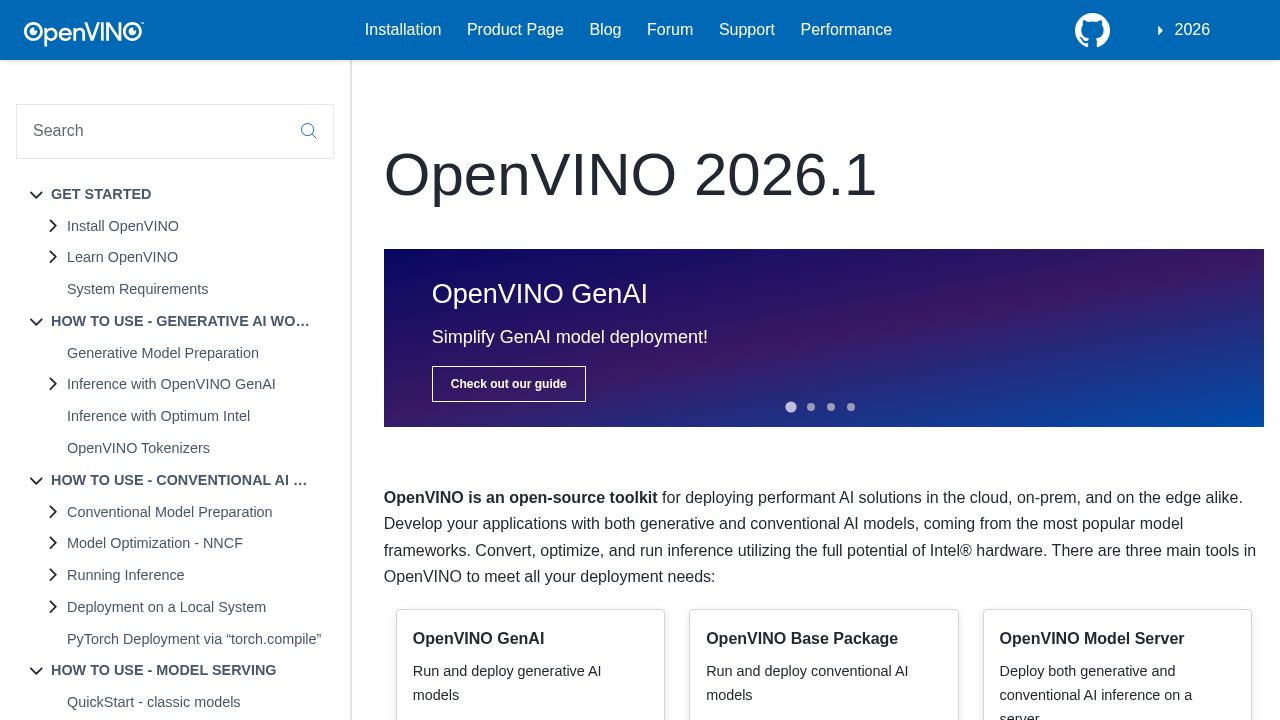This screenshot has width=1280, height=720.
Task: Open the Support nav link
Action: click(747, 30)
